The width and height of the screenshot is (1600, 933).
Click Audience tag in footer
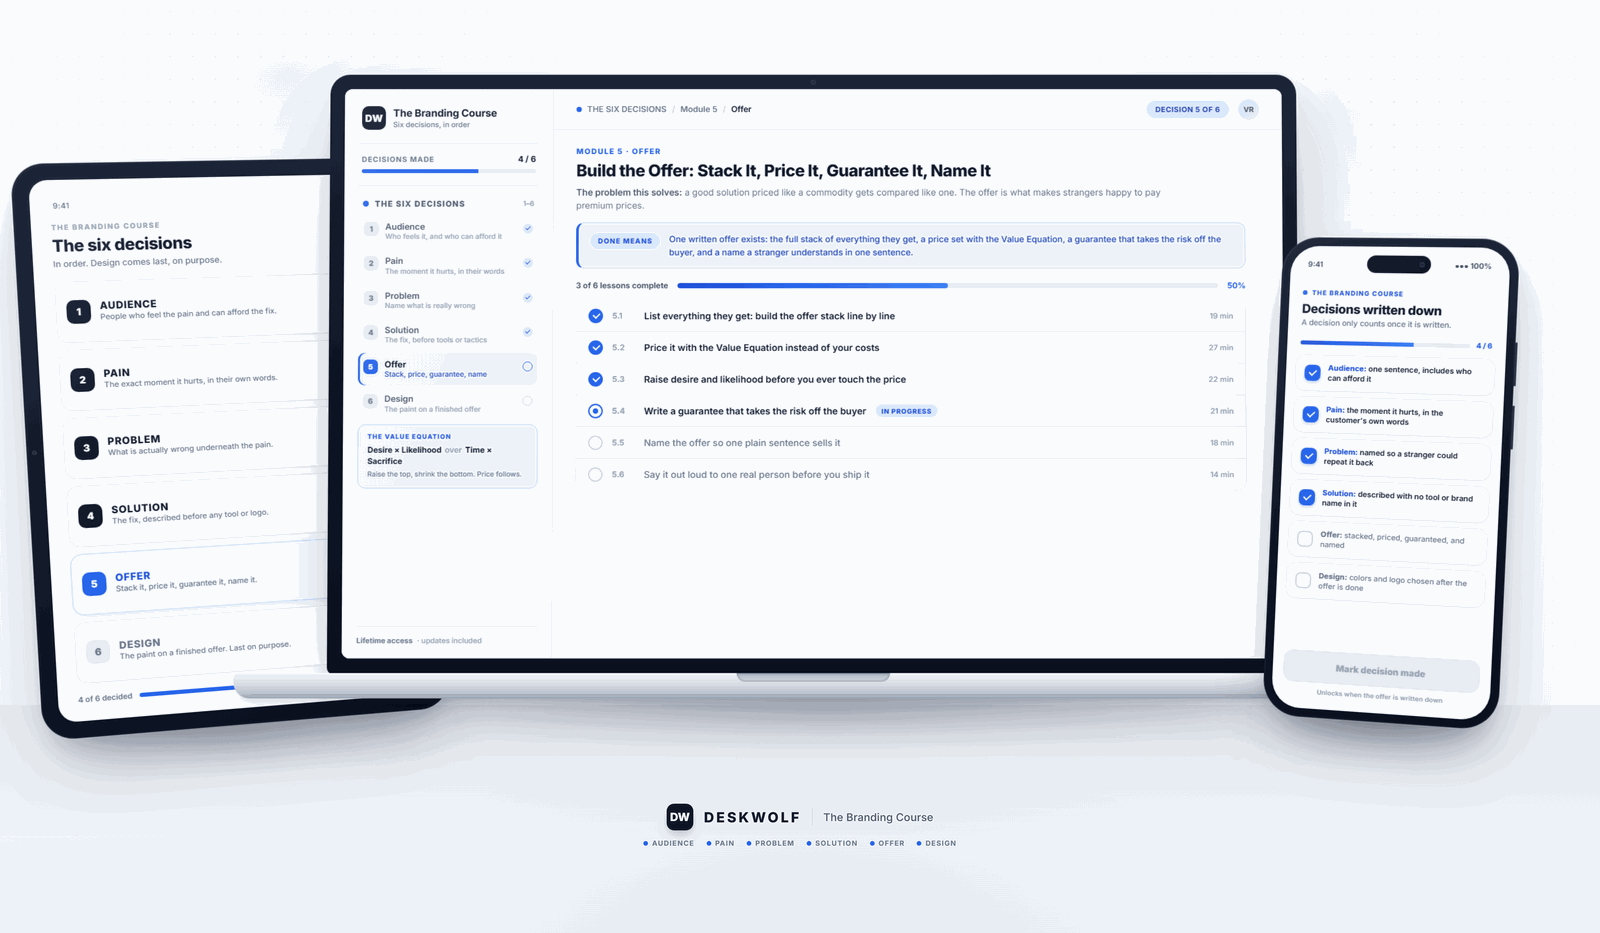pos(669,843)
